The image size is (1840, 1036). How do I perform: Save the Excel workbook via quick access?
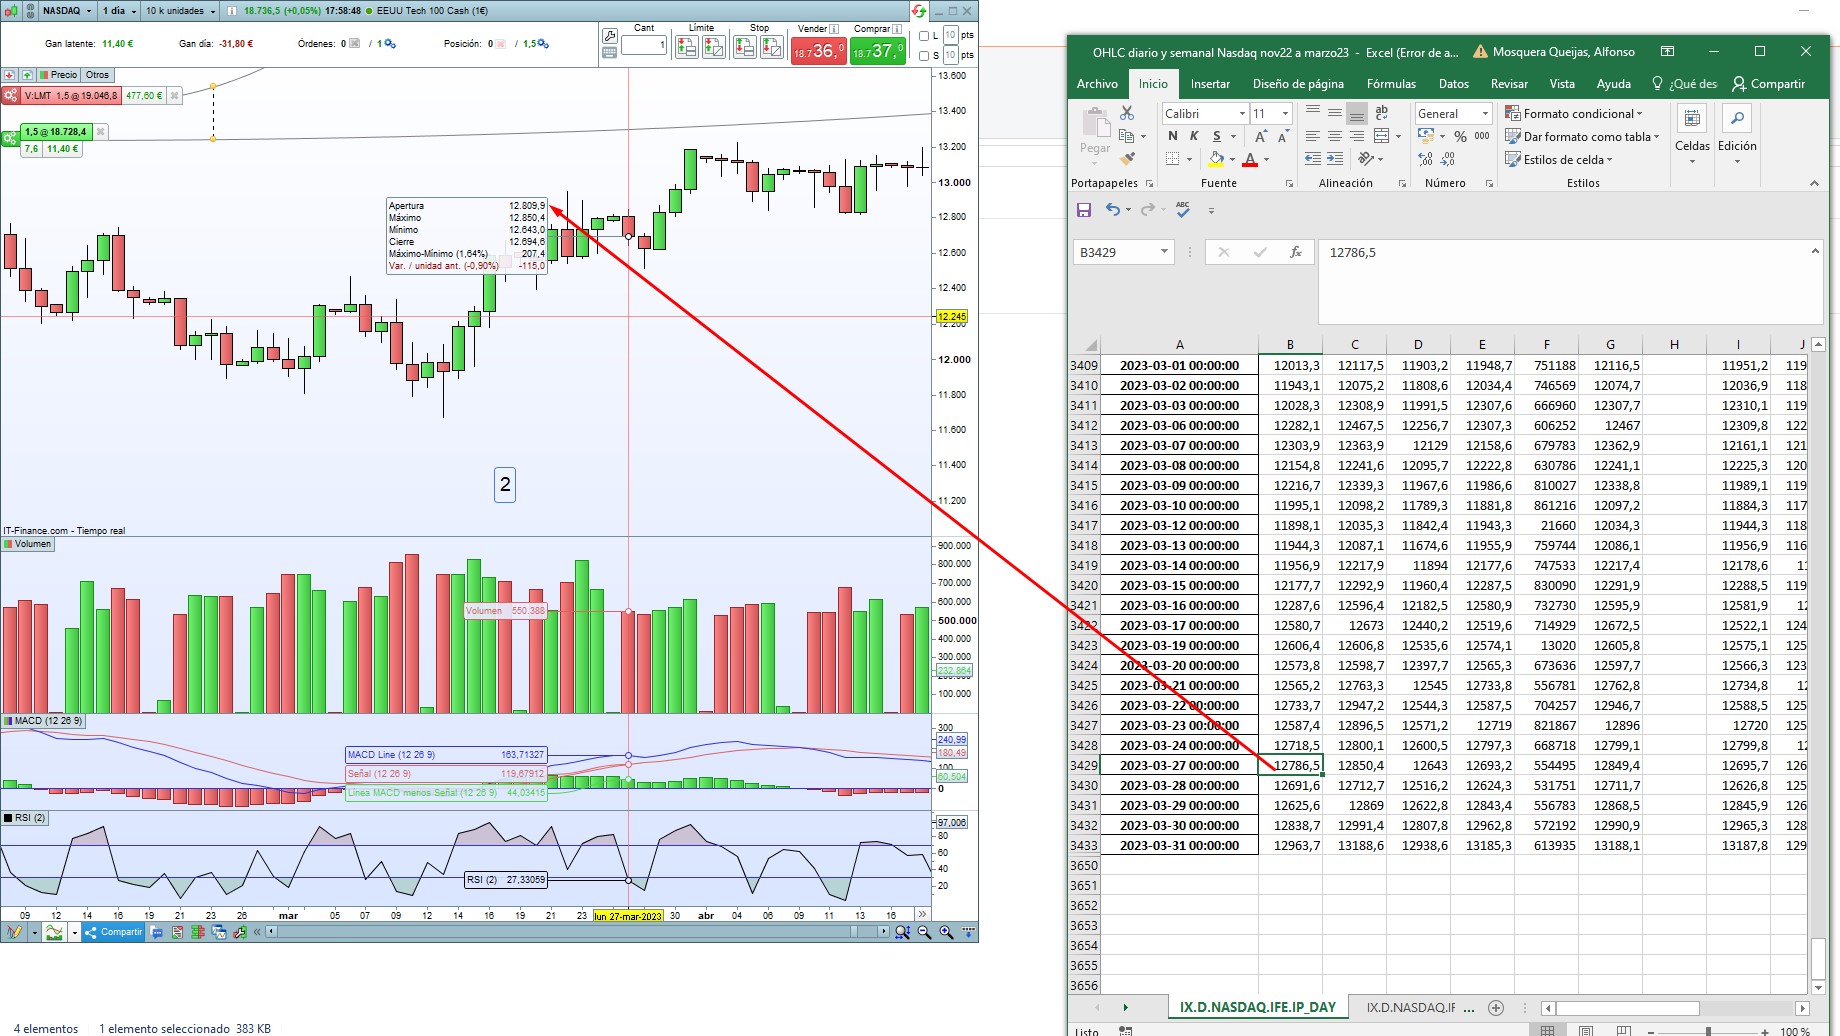(1084, 210)
